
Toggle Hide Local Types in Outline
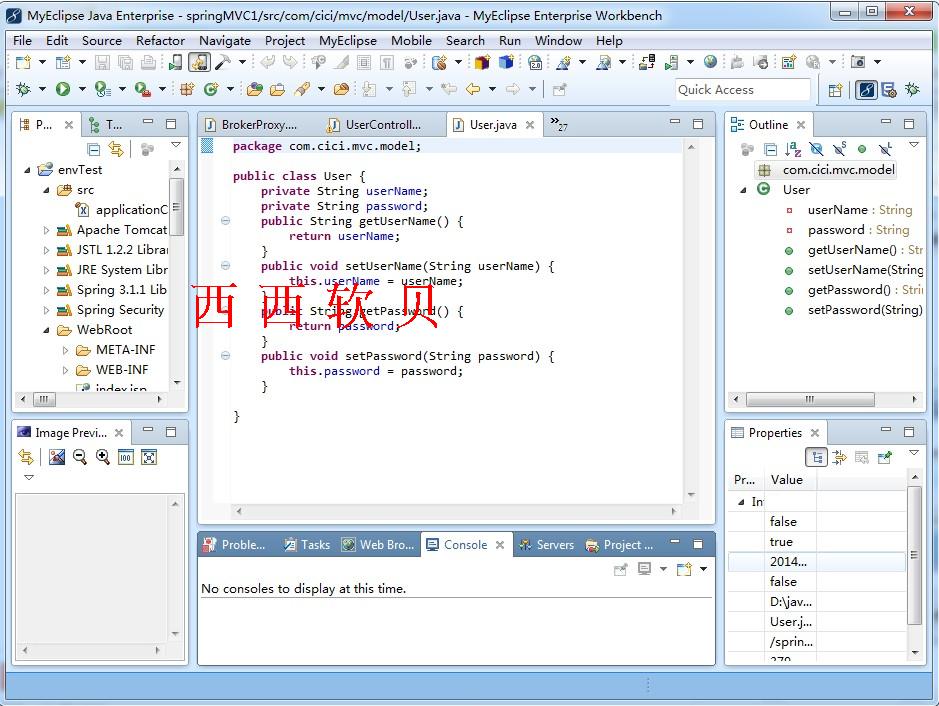885,149
